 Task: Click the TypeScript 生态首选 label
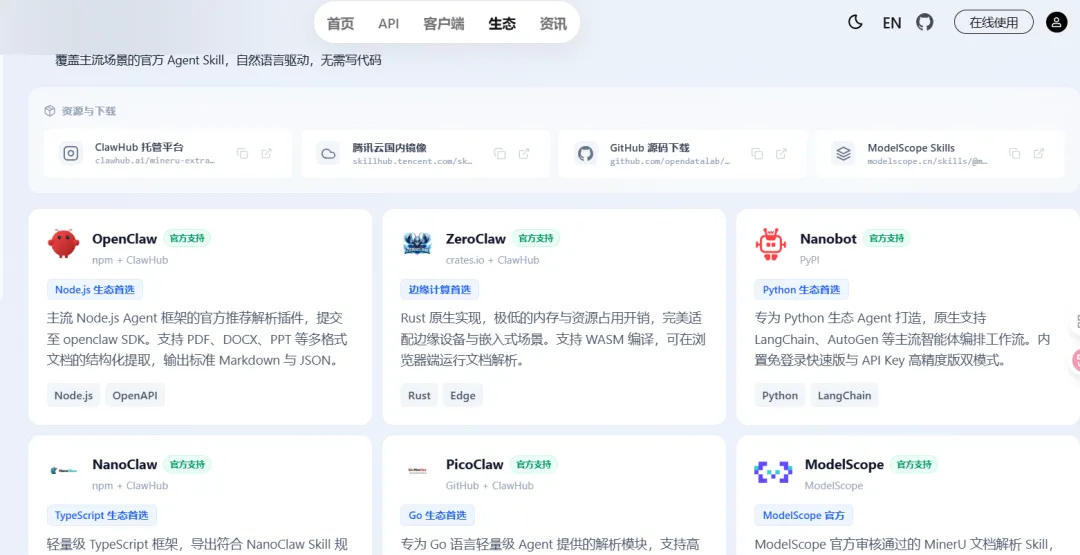(x=102, y=515)
